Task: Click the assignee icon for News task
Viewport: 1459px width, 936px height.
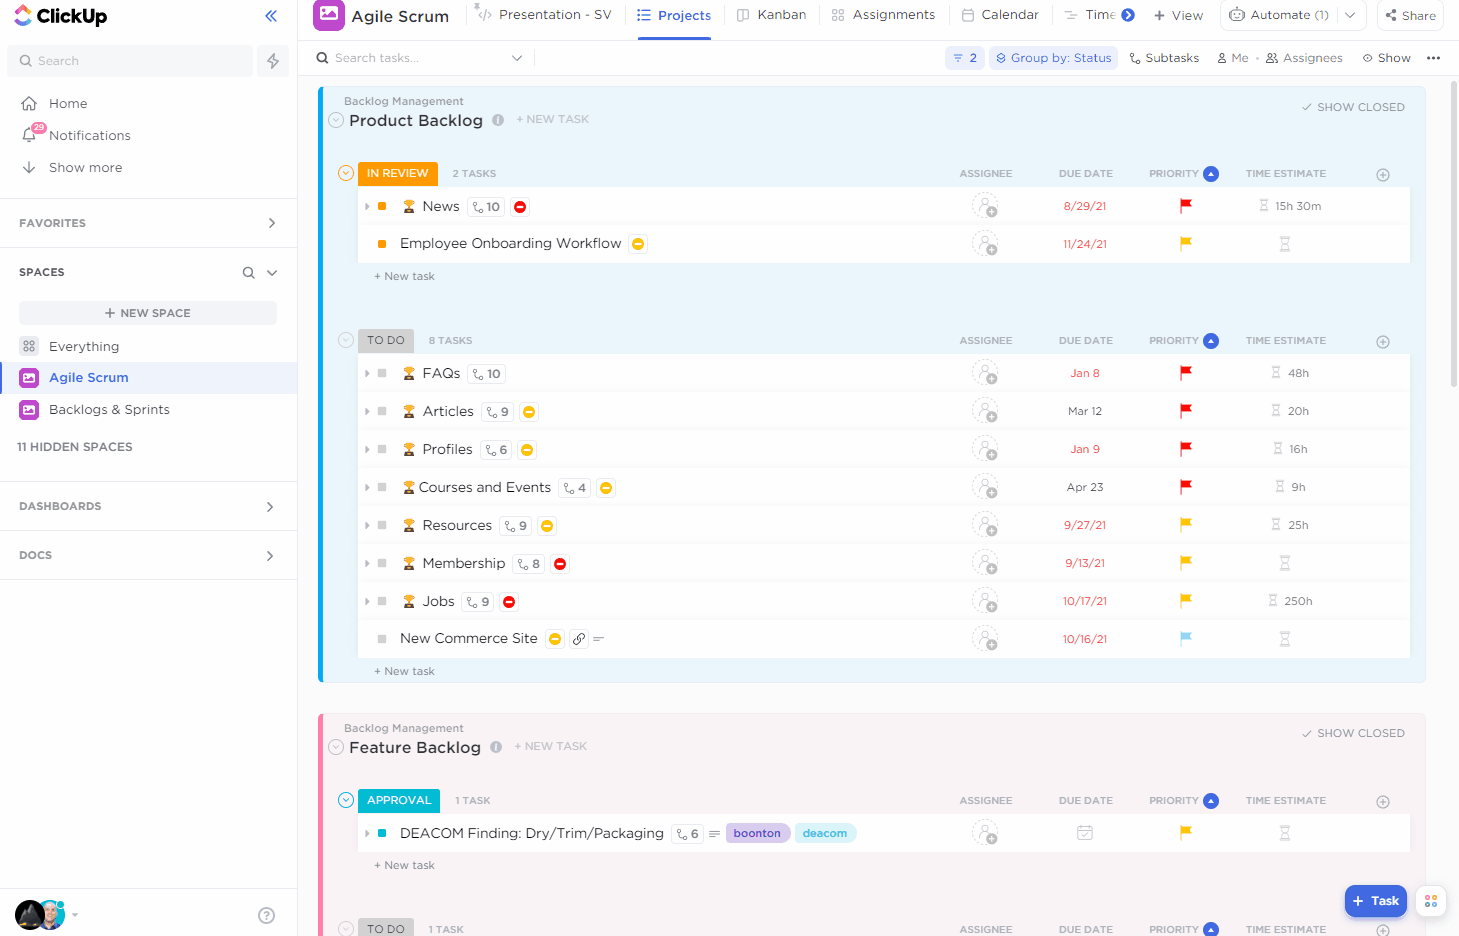Action: pos(985,207)
